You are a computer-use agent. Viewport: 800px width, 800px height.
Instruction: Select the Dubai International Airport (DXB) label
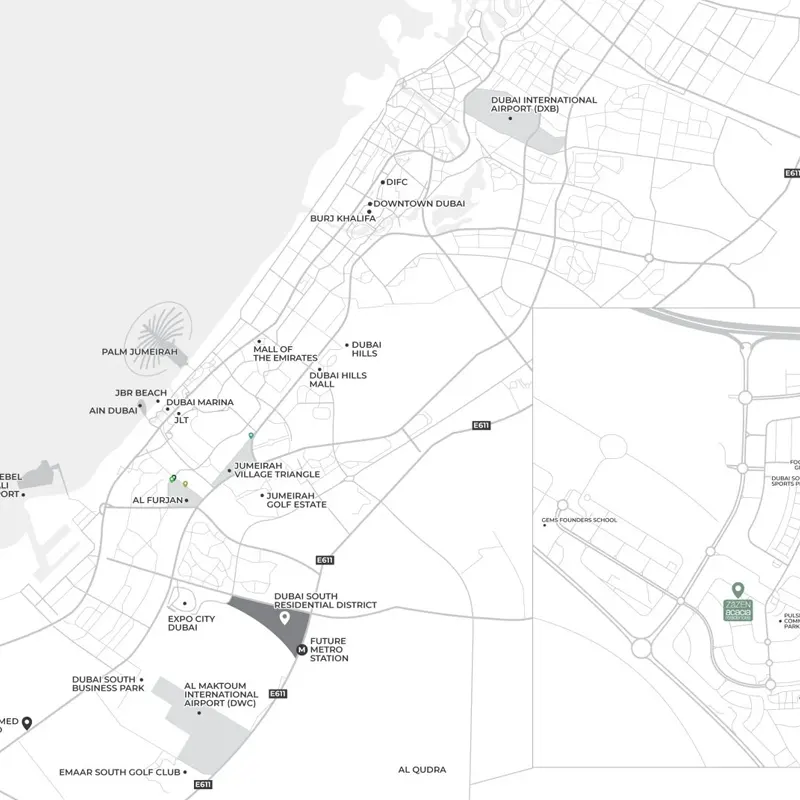pos(544,104)
